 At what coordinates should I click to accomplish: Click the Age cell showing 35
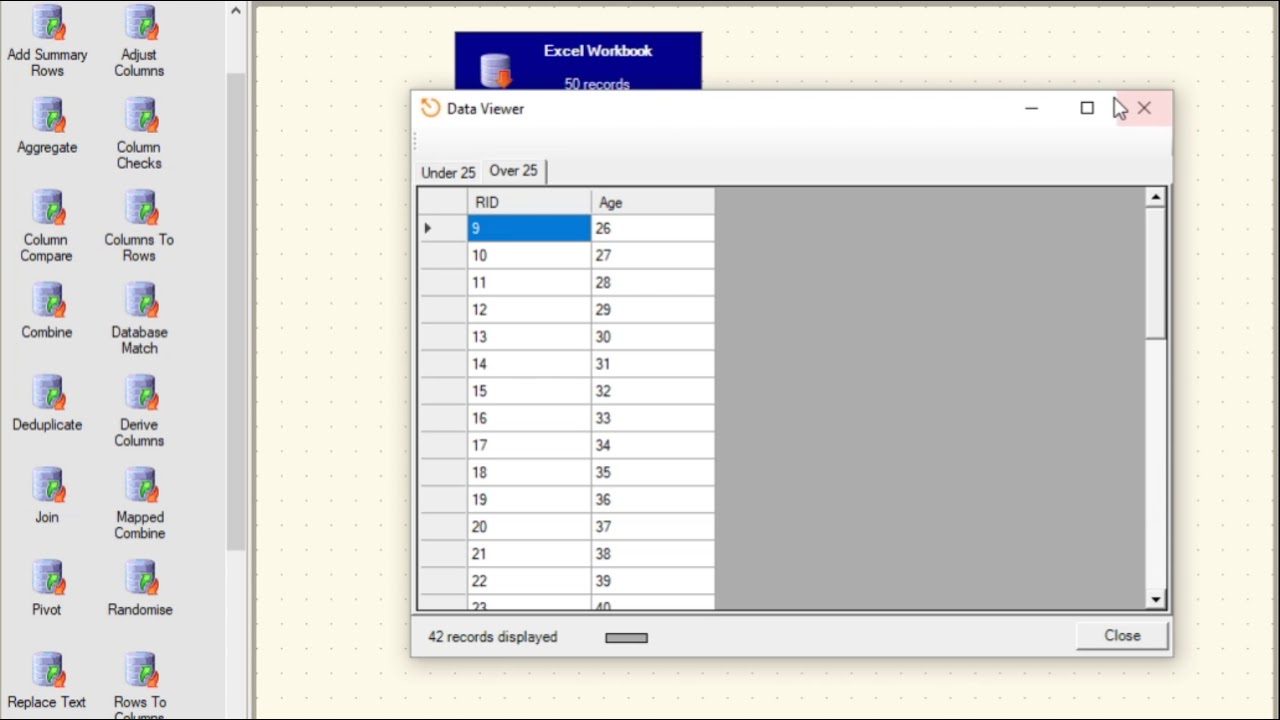pyautogui.click(x=653, y=472)
